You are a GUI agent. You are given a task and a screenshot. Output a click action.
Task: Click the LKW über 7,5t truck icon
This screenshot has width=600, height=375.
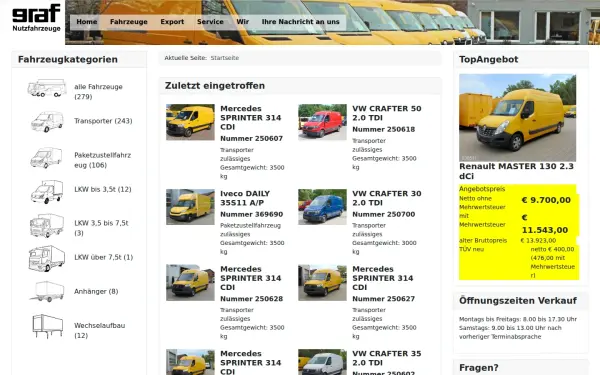(x=47, y=259)
